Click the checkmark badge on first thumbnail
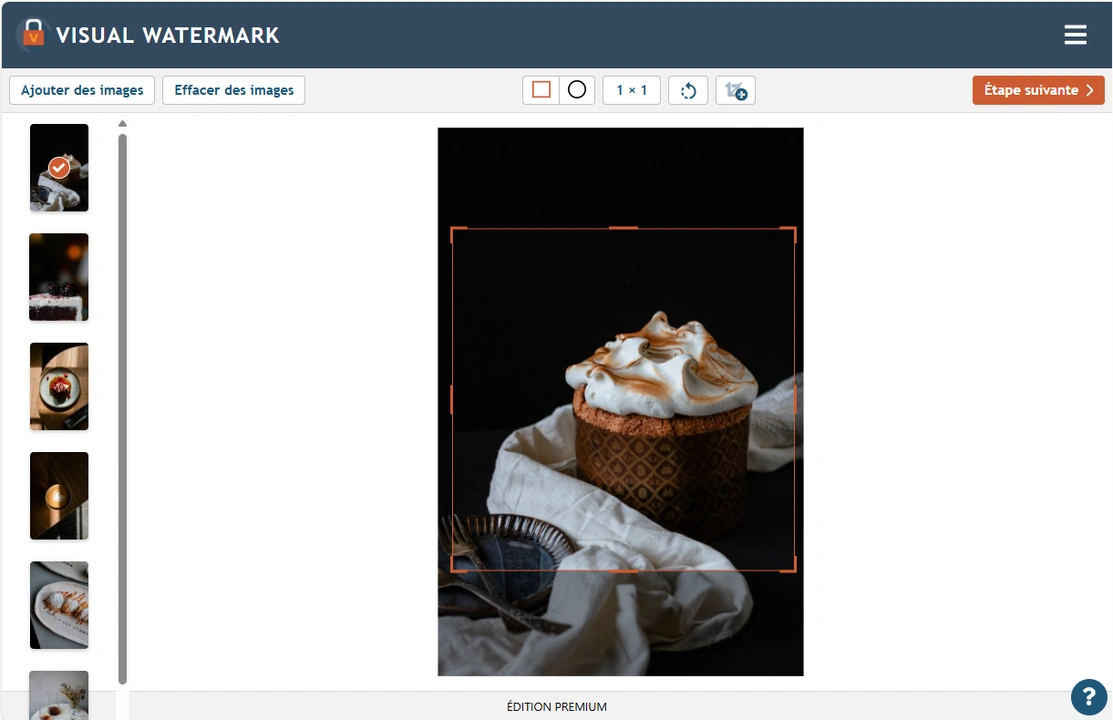Screen dimensions: 1113x720 (59, 168)
